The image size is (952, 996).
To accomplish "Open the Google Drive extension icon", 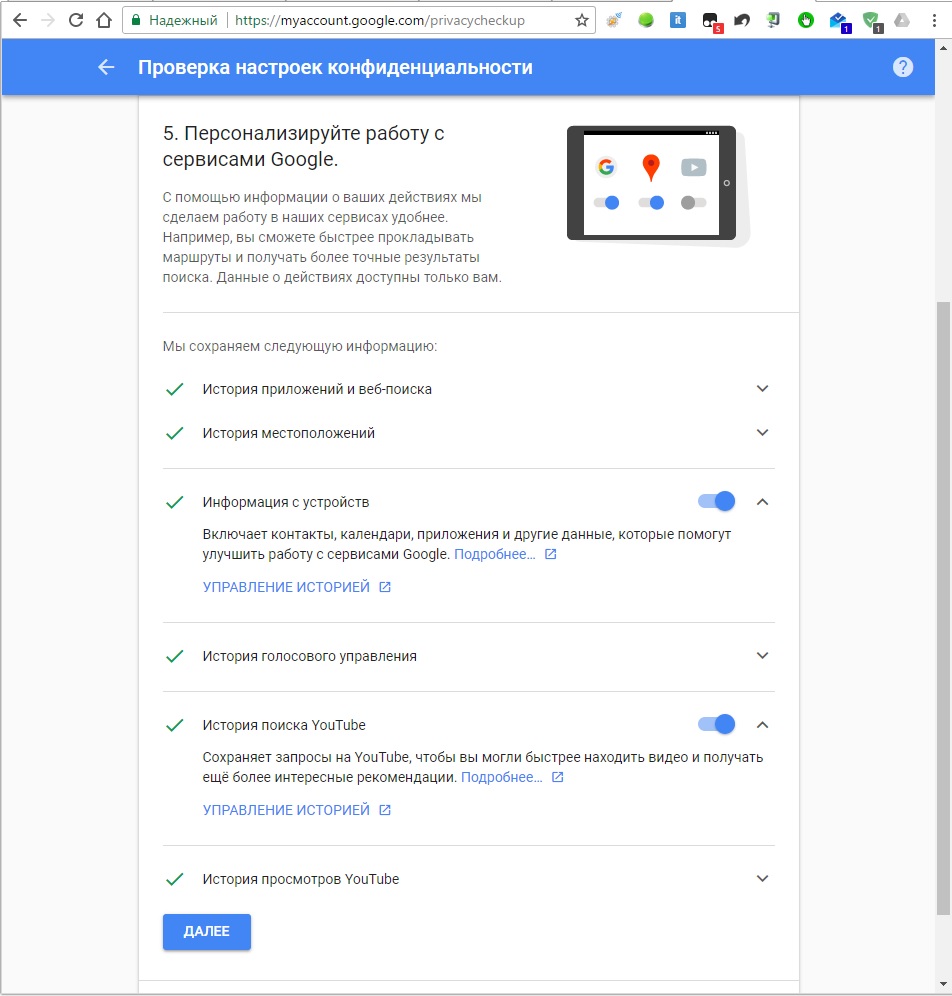I will point(902,20).
